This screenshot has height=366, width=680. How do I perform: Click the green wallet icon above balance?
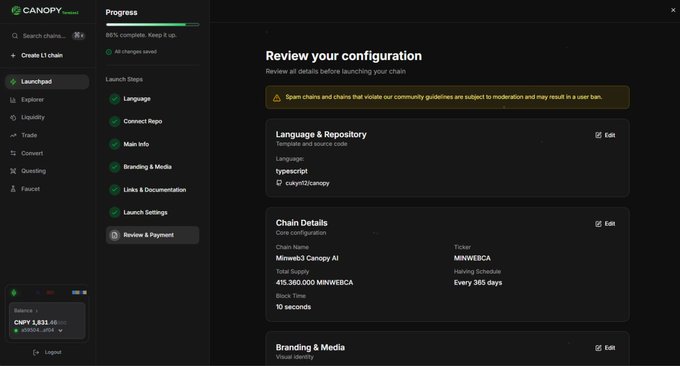(x=14, y=292)
